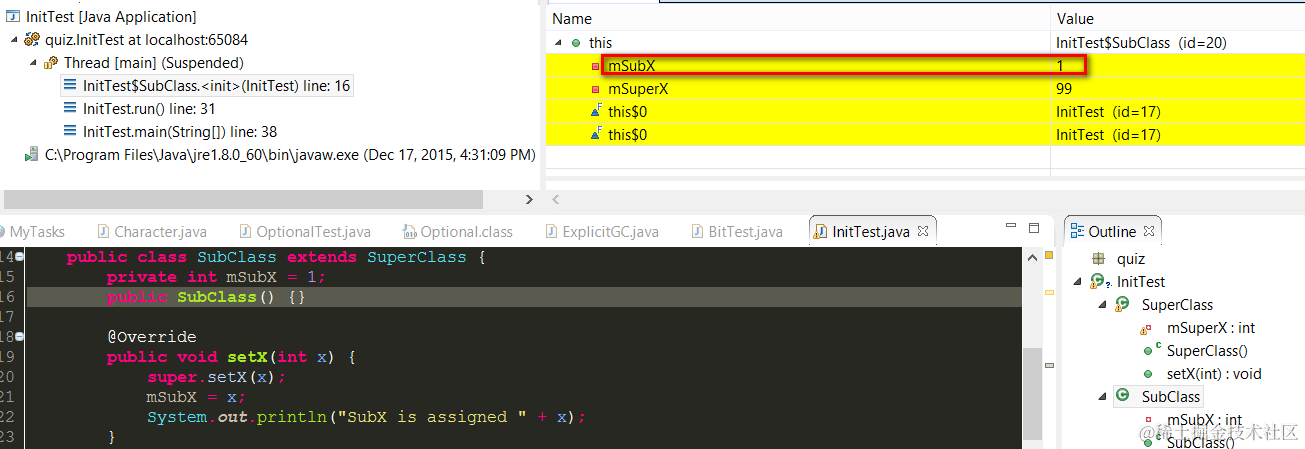
Task: Select the quiz package in Outline
Action: click(1131, 258)
